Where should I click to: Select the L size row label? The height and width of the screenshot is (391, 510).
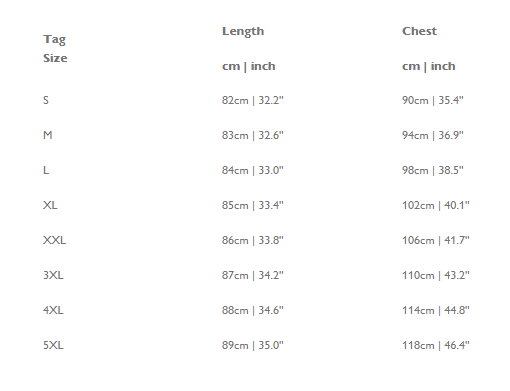pyautogui.click(x=46, y=170)
